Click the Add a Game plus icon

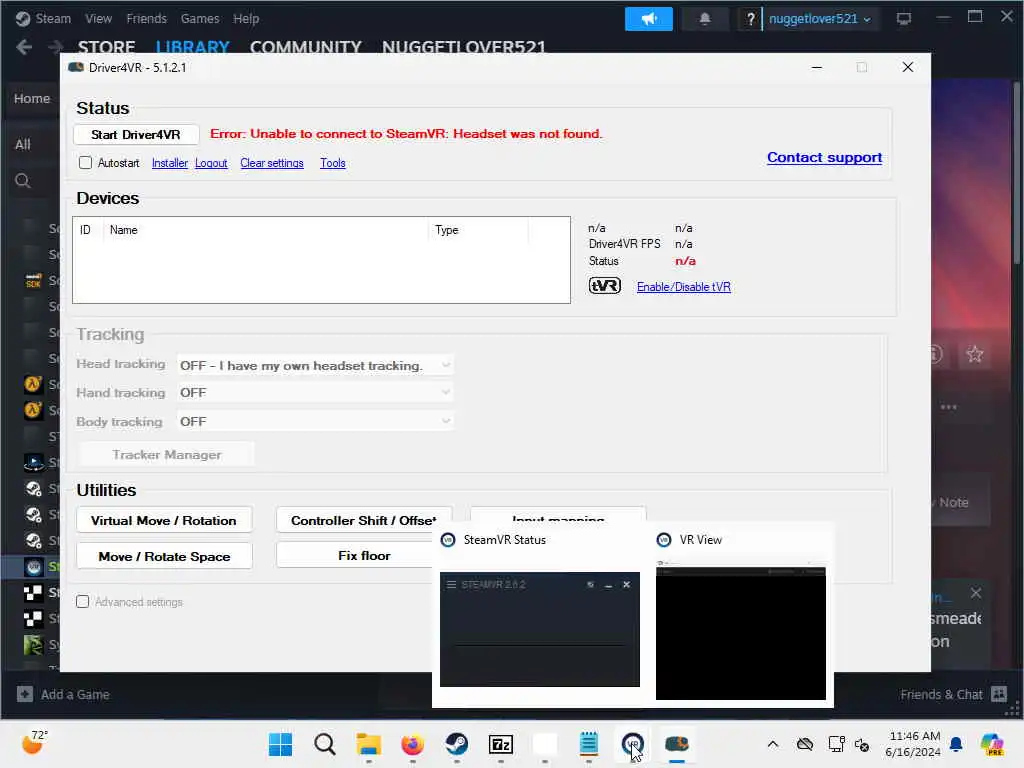pyautogui.click(x=25, y=694)
